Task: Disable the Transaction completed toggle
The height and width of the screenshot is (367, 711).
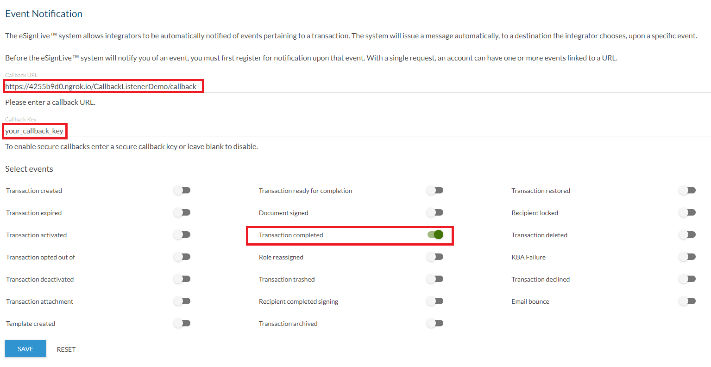Action: point(435,235)
